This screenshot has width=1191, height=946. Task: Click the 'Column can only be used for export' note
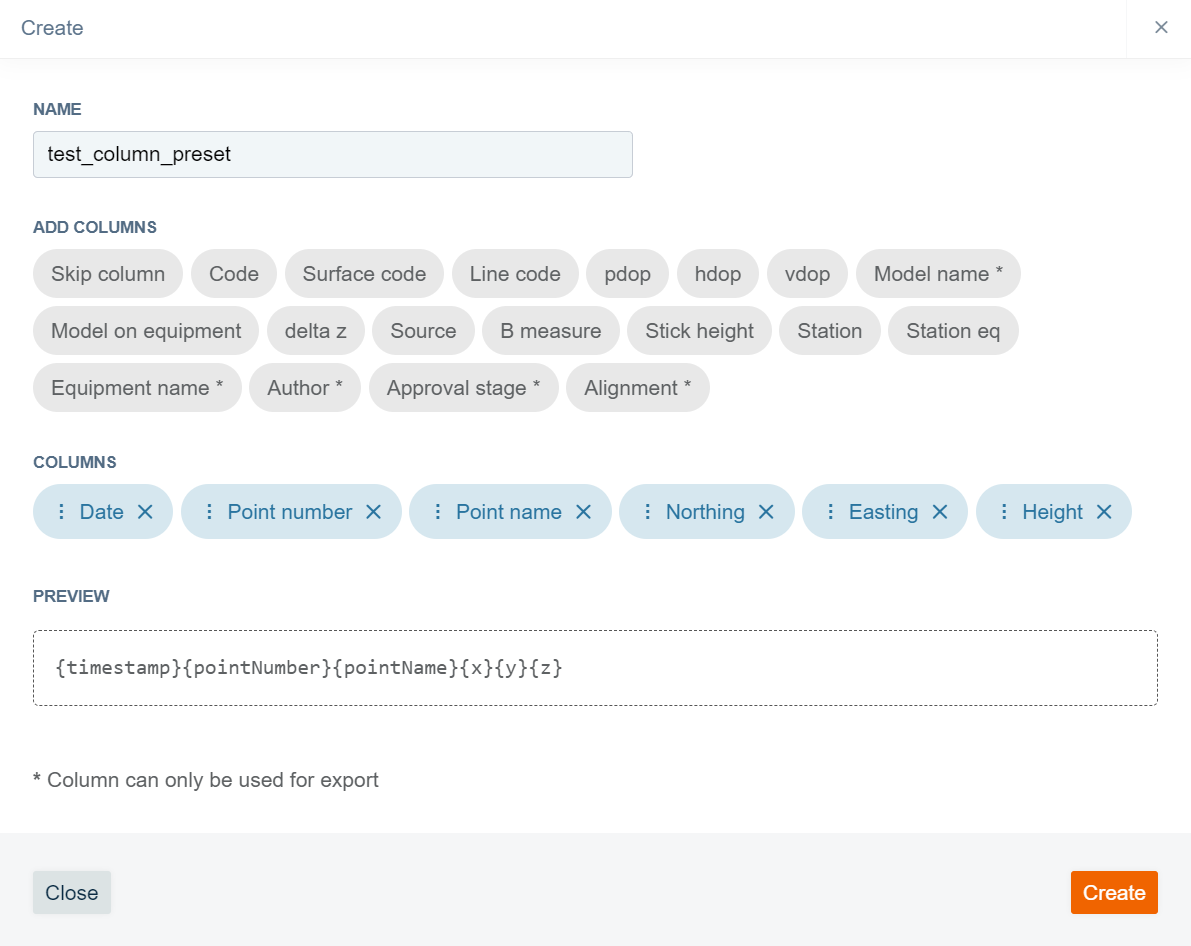206,780
